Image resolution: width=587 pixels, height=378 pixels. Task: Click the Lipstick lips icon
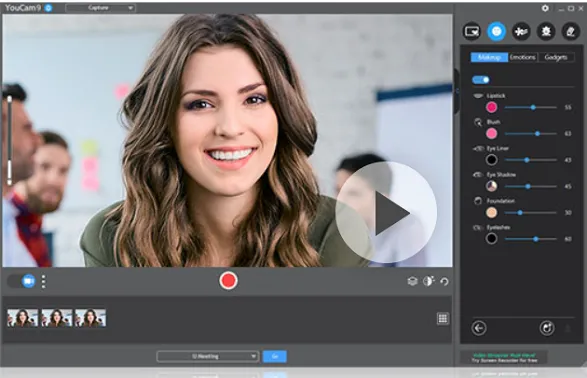coord(478,96)
